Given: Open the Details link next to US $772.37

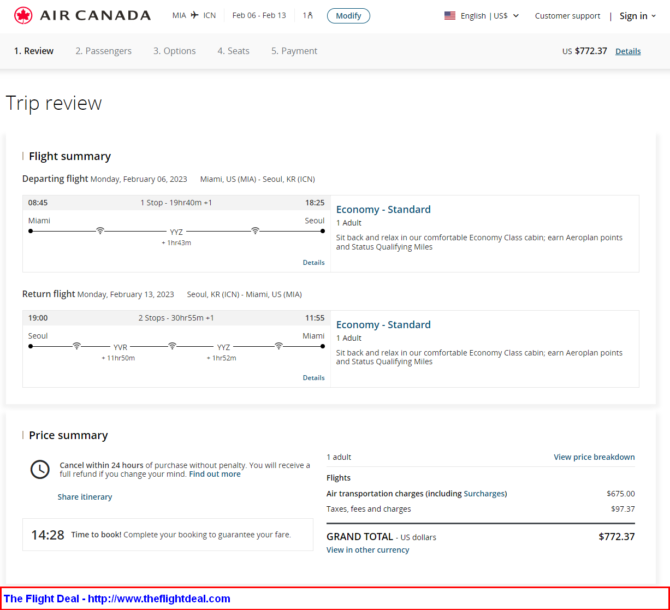Looking at the screenshot, I should point(628,51).
